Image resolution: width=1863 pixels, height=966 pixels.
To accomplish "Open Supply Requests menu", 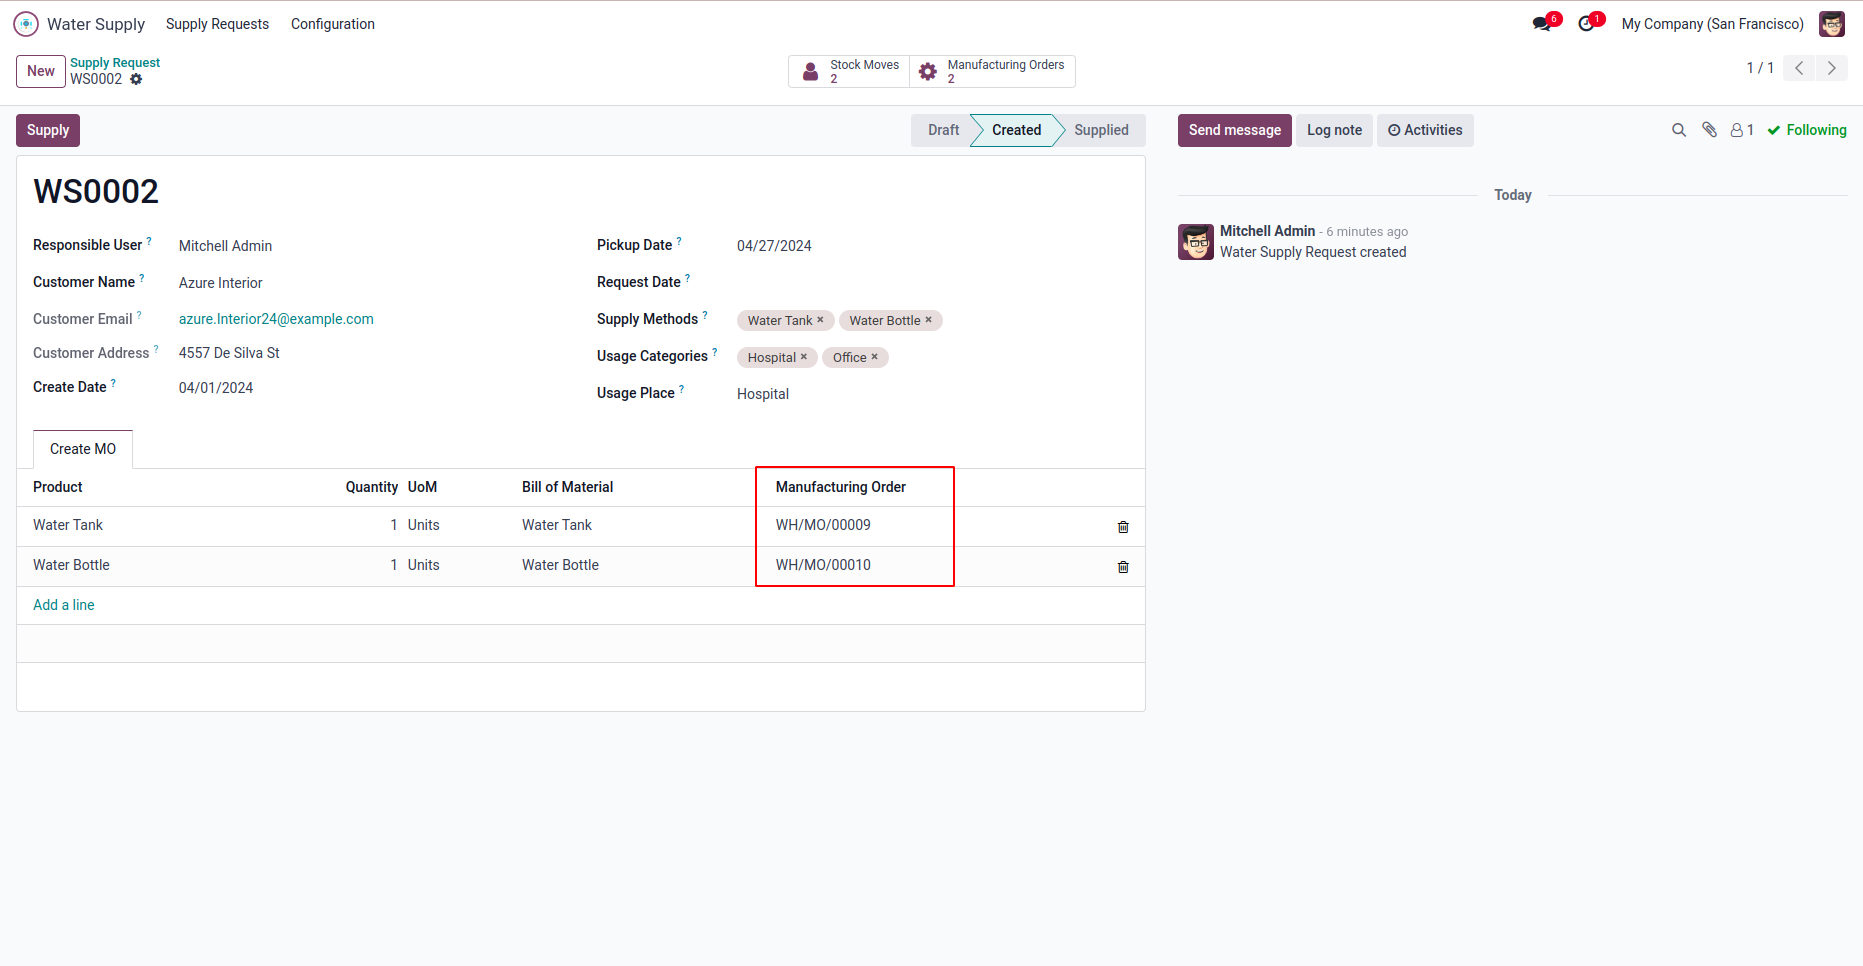I will coord(217,24).
